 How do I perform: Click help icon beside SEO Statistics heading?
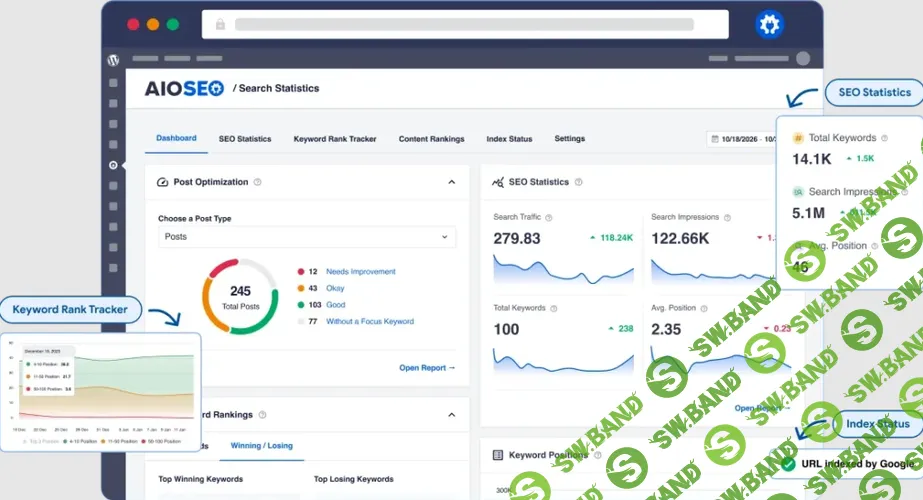tap(579, 182)
